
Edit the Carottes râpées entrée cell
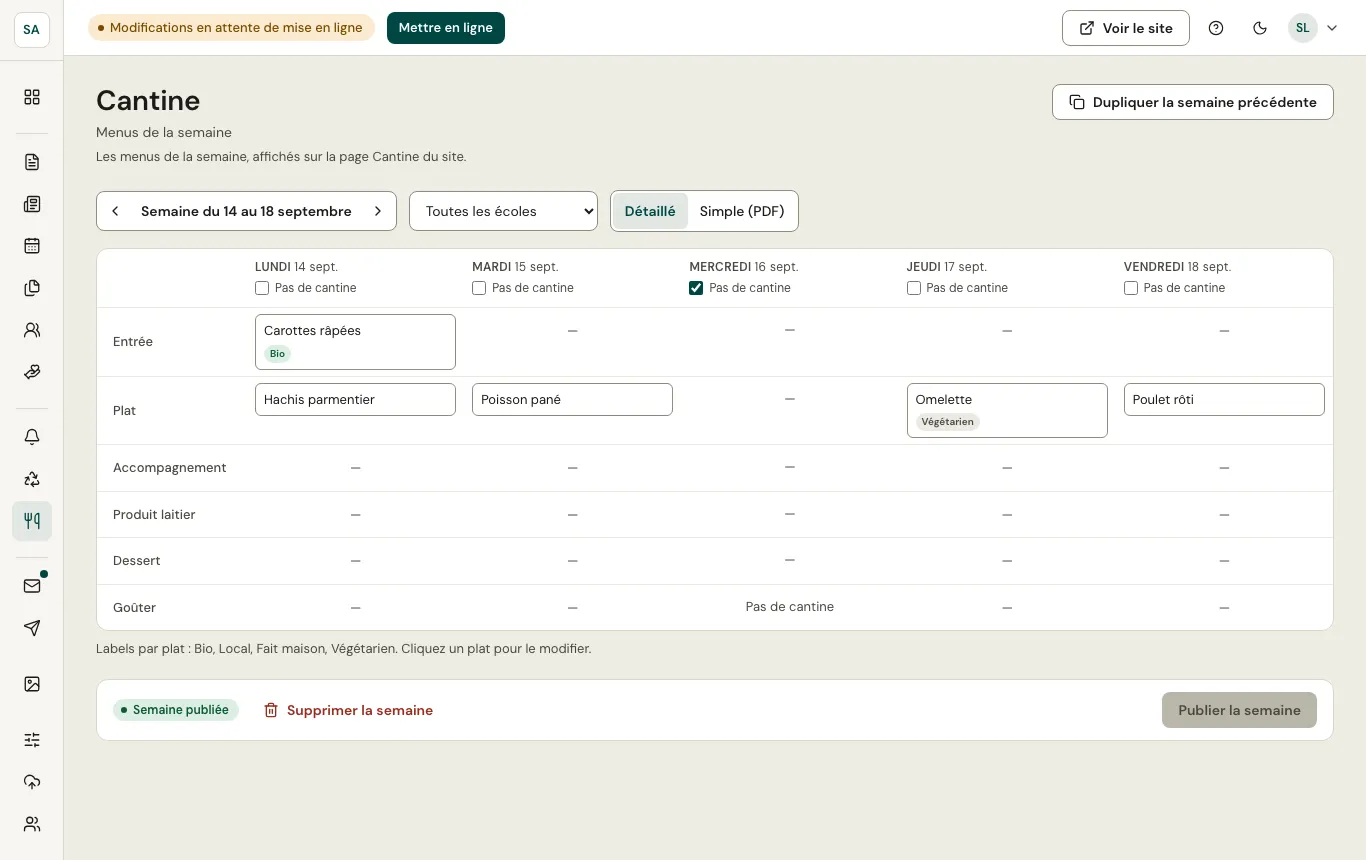[x=355, y=342]
